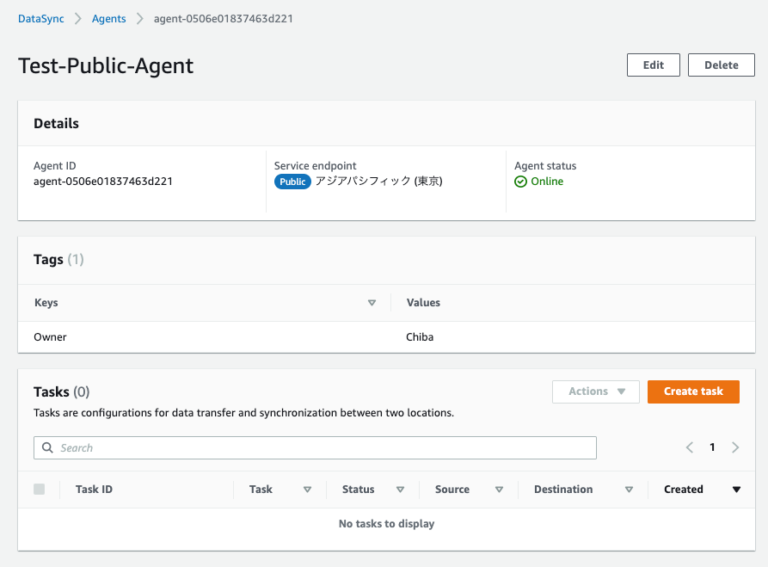The image size is (768, 567).
Task: Go to the Agents breadcrumb link
Action: 109,19
